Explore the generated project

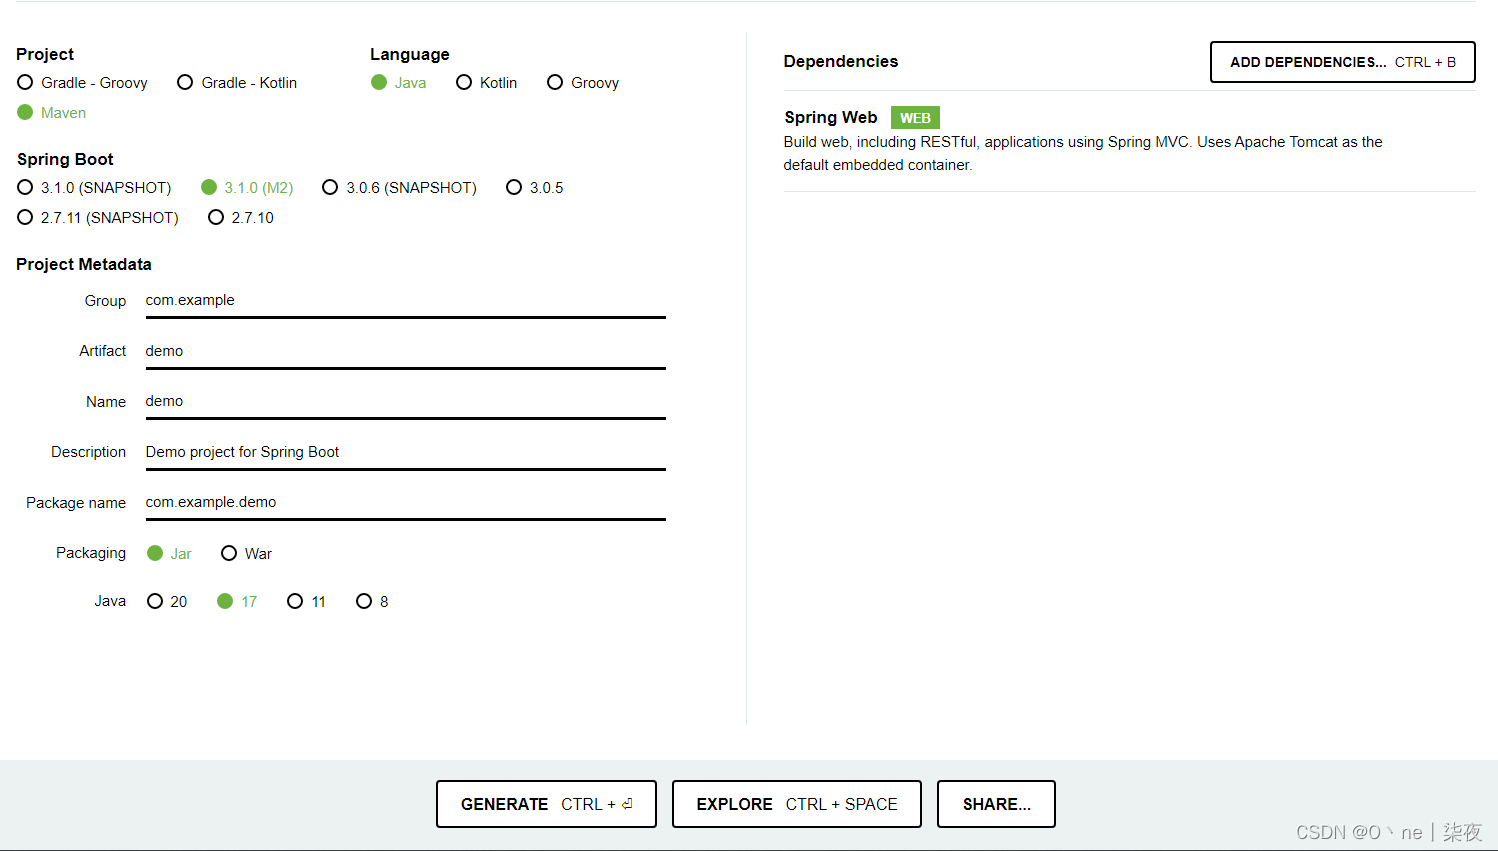(796, 804)
